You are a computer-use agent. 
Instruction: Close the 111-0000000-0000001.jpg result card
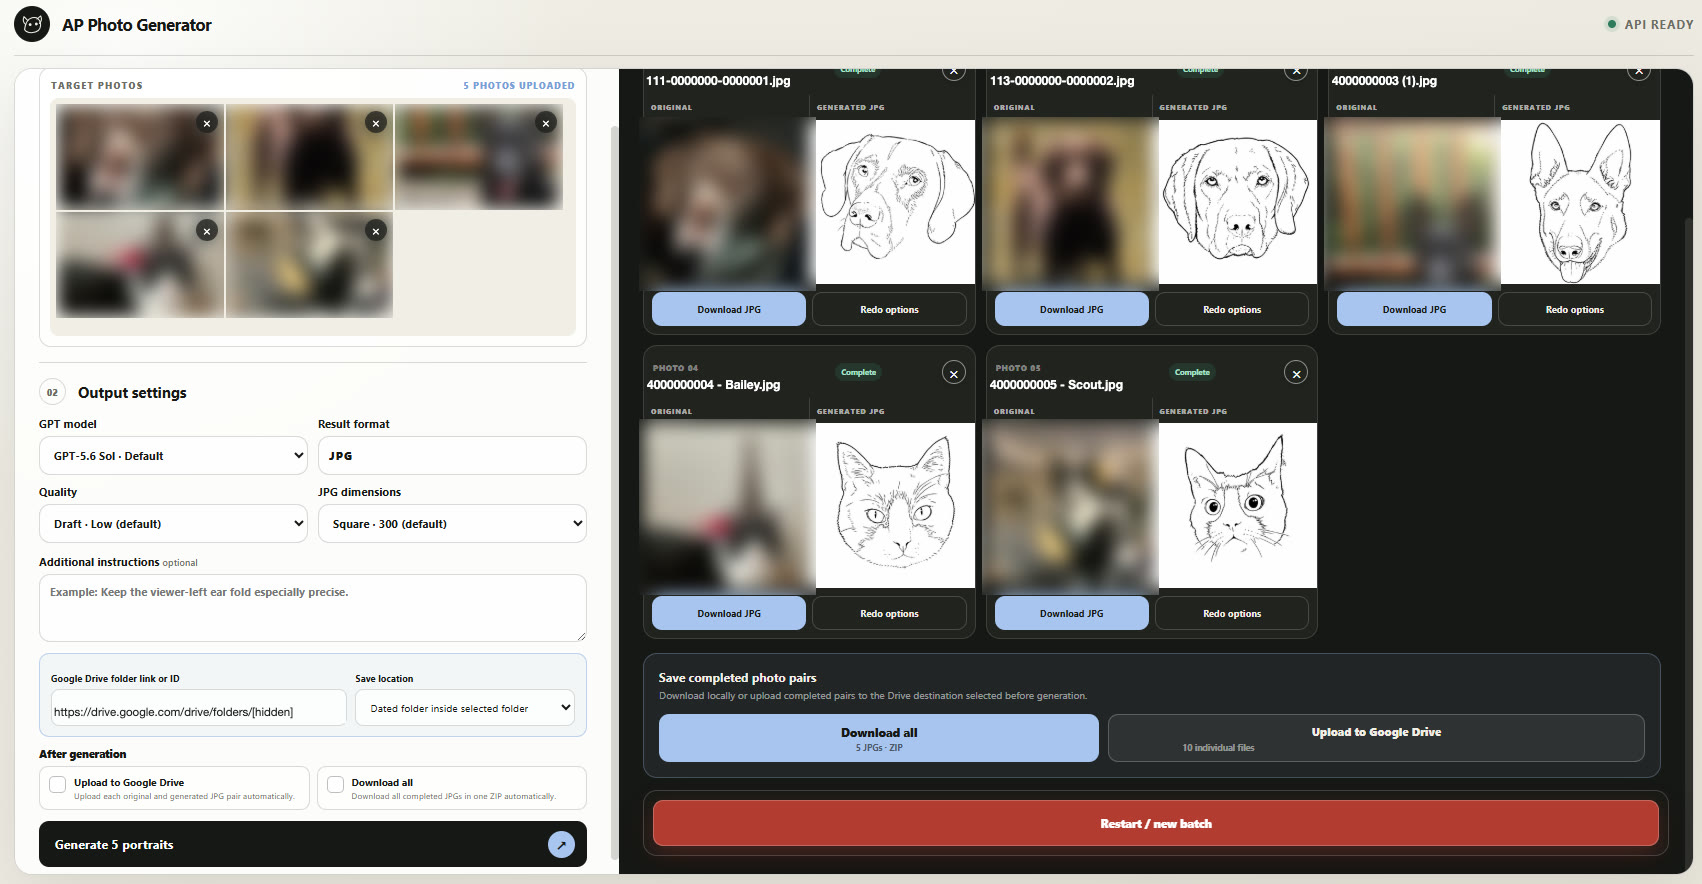click(954, 71)
